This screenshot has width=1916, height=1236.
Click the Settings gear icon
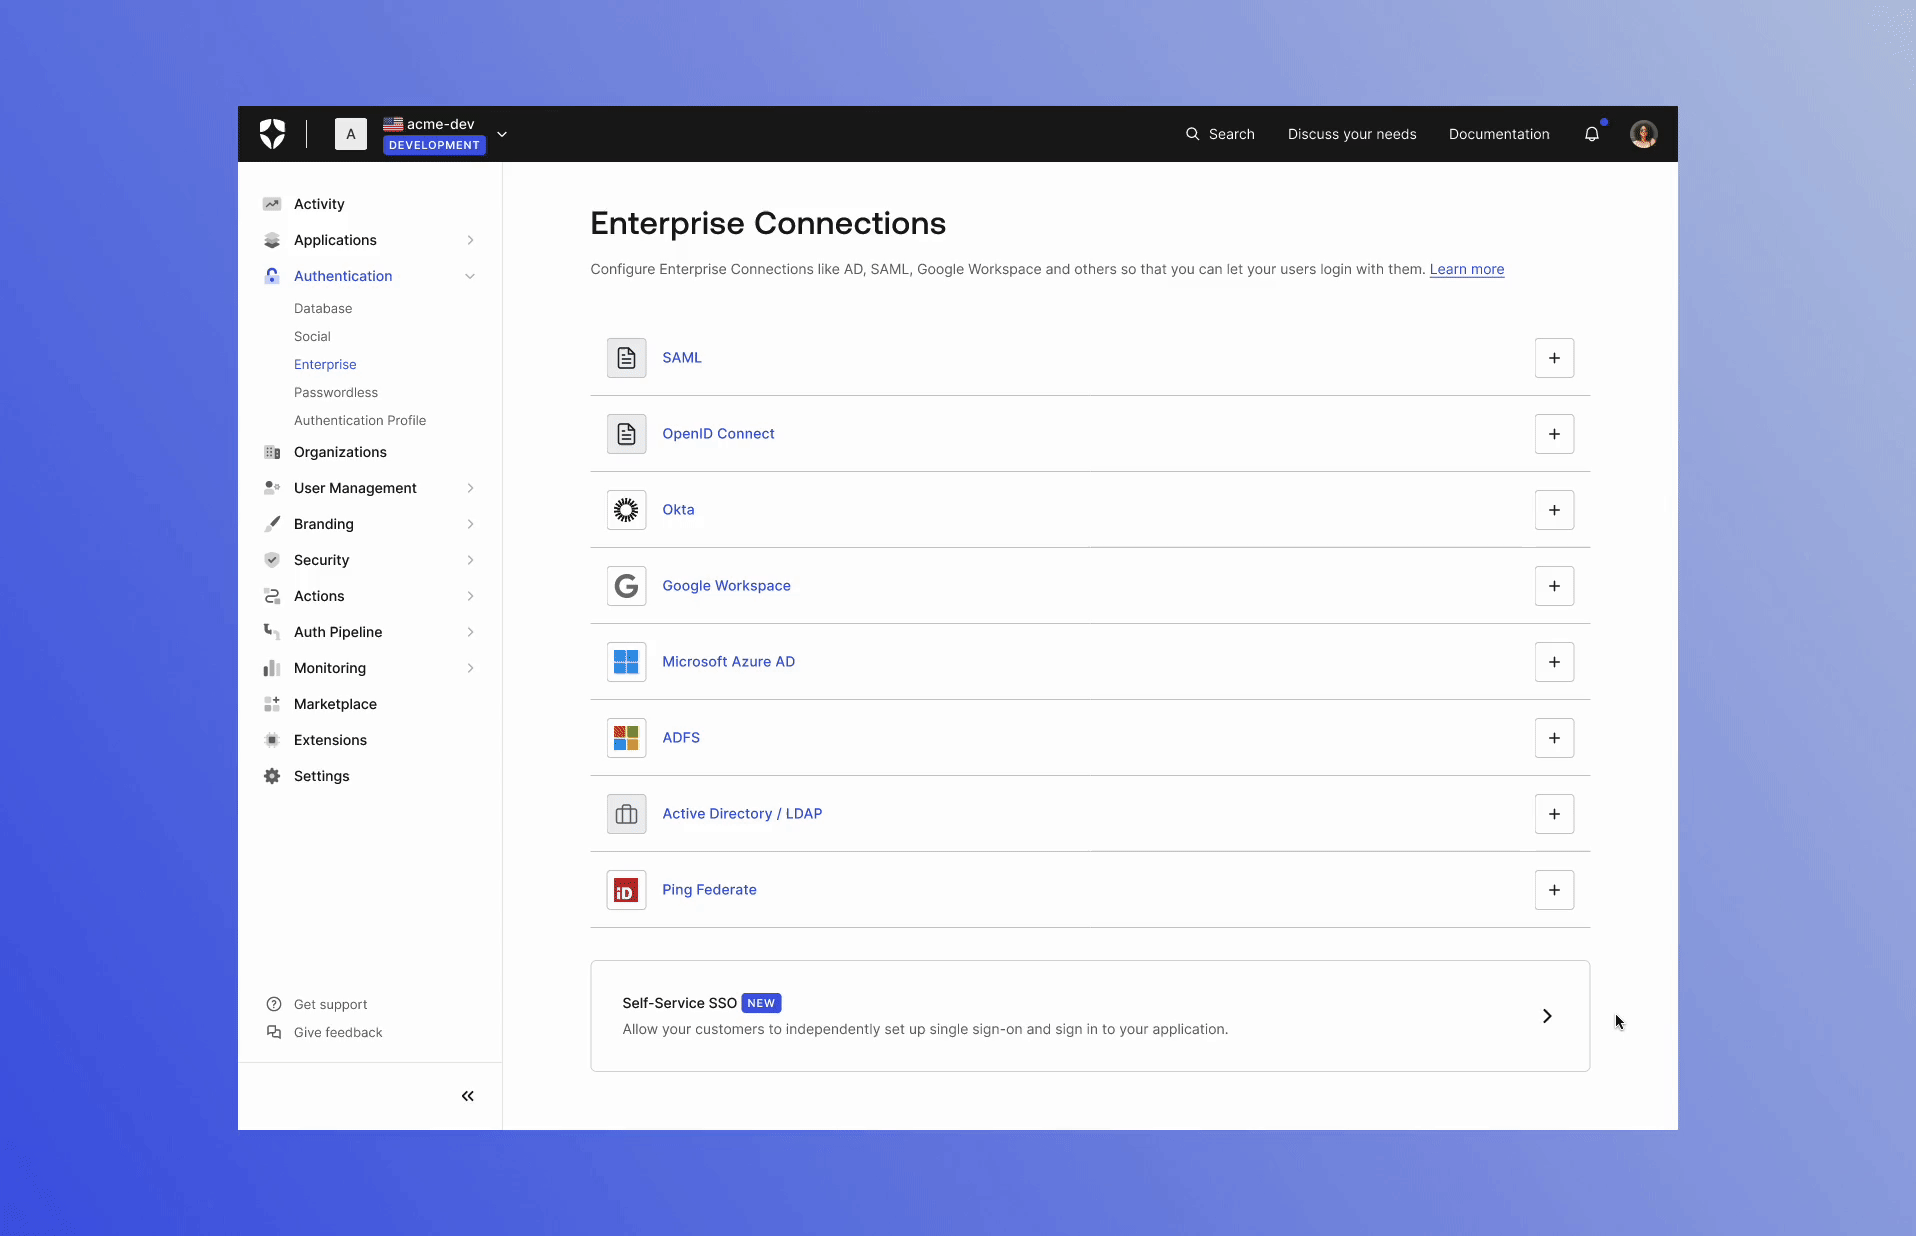tap(272, 776)
